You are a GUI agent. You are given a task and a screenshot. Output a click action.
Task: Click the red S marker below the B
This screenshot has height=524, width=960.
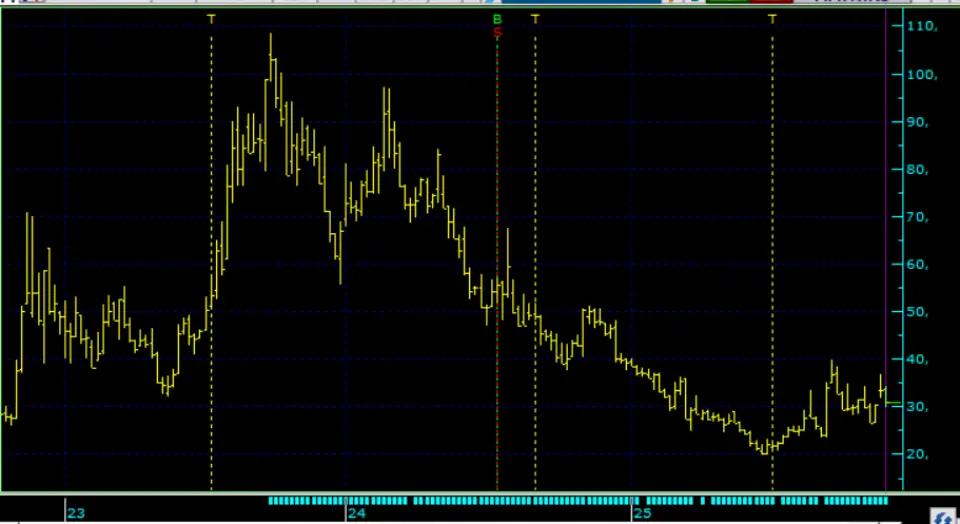497,32
